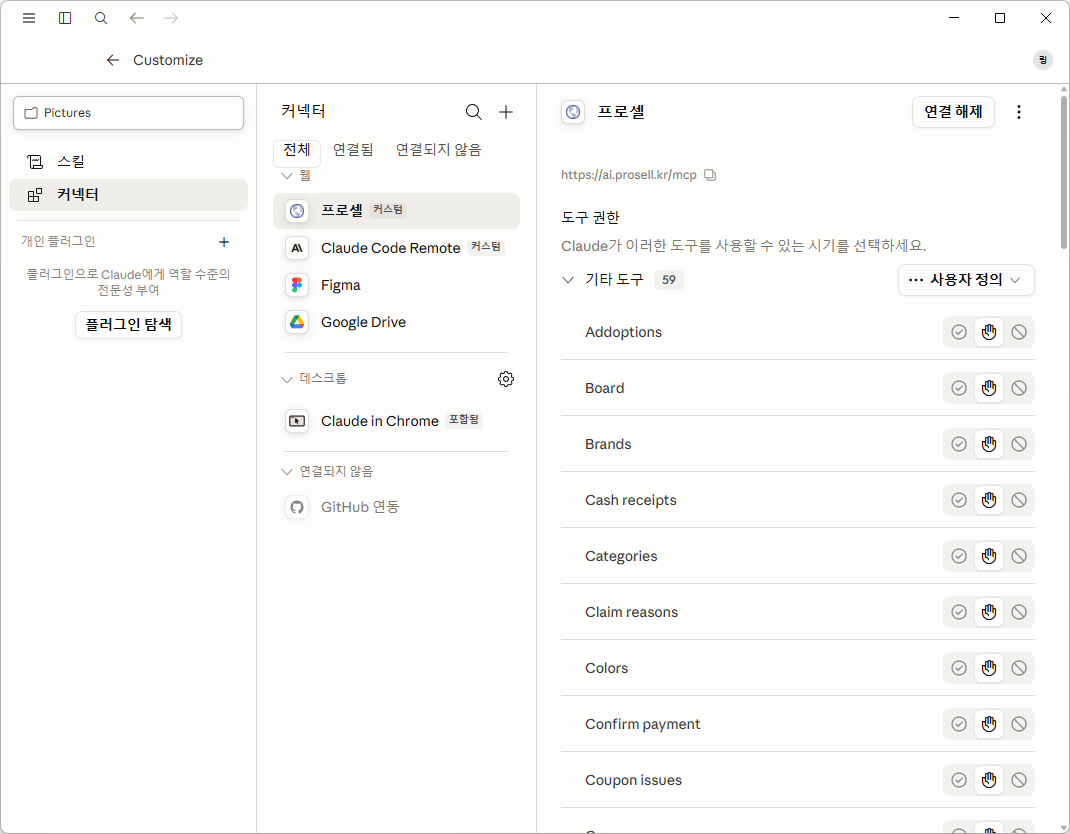Viewport: 1070px width, 834px height.
Task: Set Coupon issues to always allow
Action: 959,780
